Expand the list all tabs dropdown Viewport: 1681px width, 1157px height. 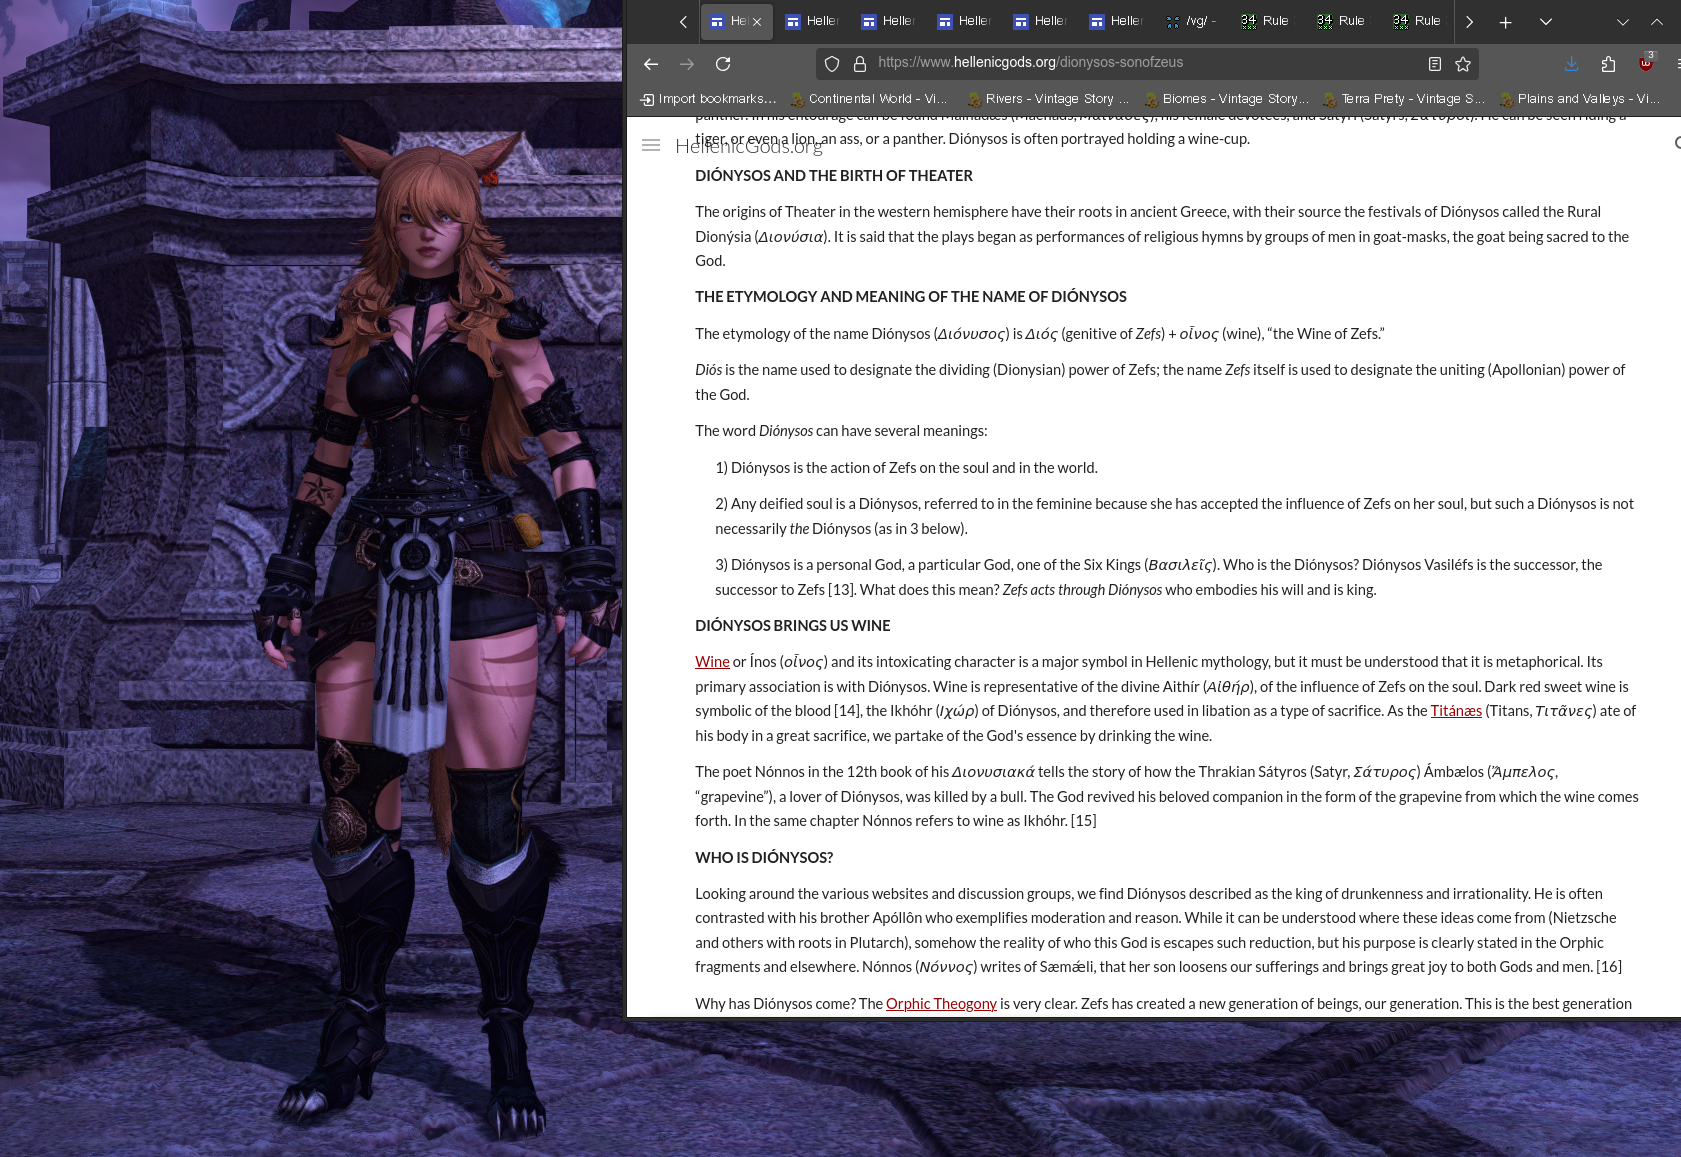point(1546,22)
